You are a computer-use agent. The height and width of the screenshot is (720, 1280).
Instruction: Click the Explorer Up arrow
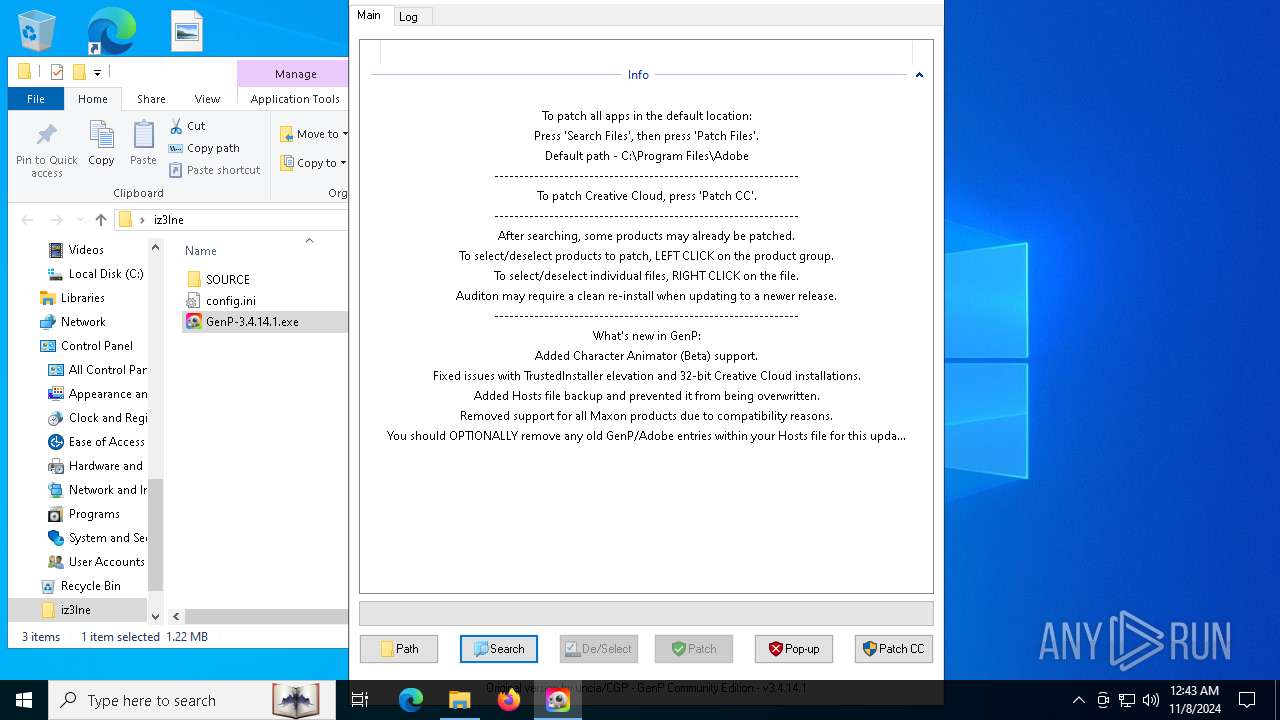[x=101, y=220]
